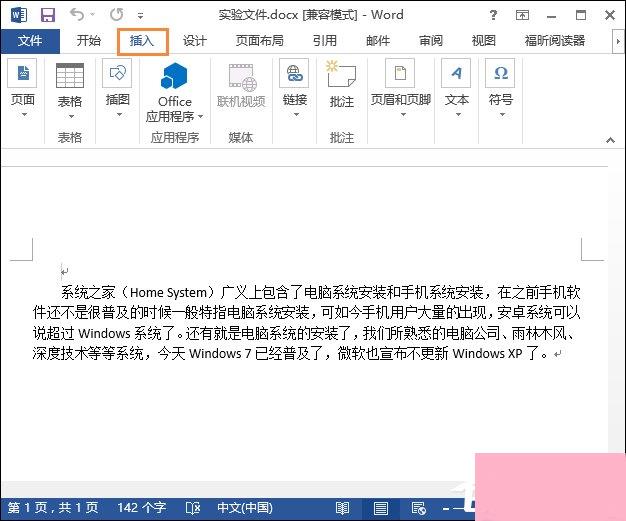Insert a comment with 批注 icon

[x=341, y=74]
